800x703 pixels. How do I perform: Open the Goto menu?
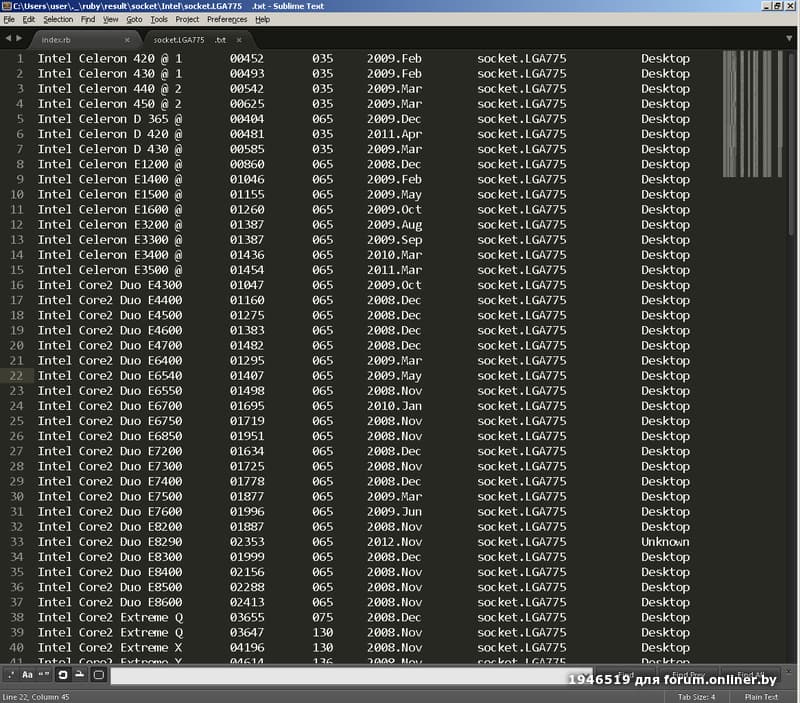coord(134,19)
